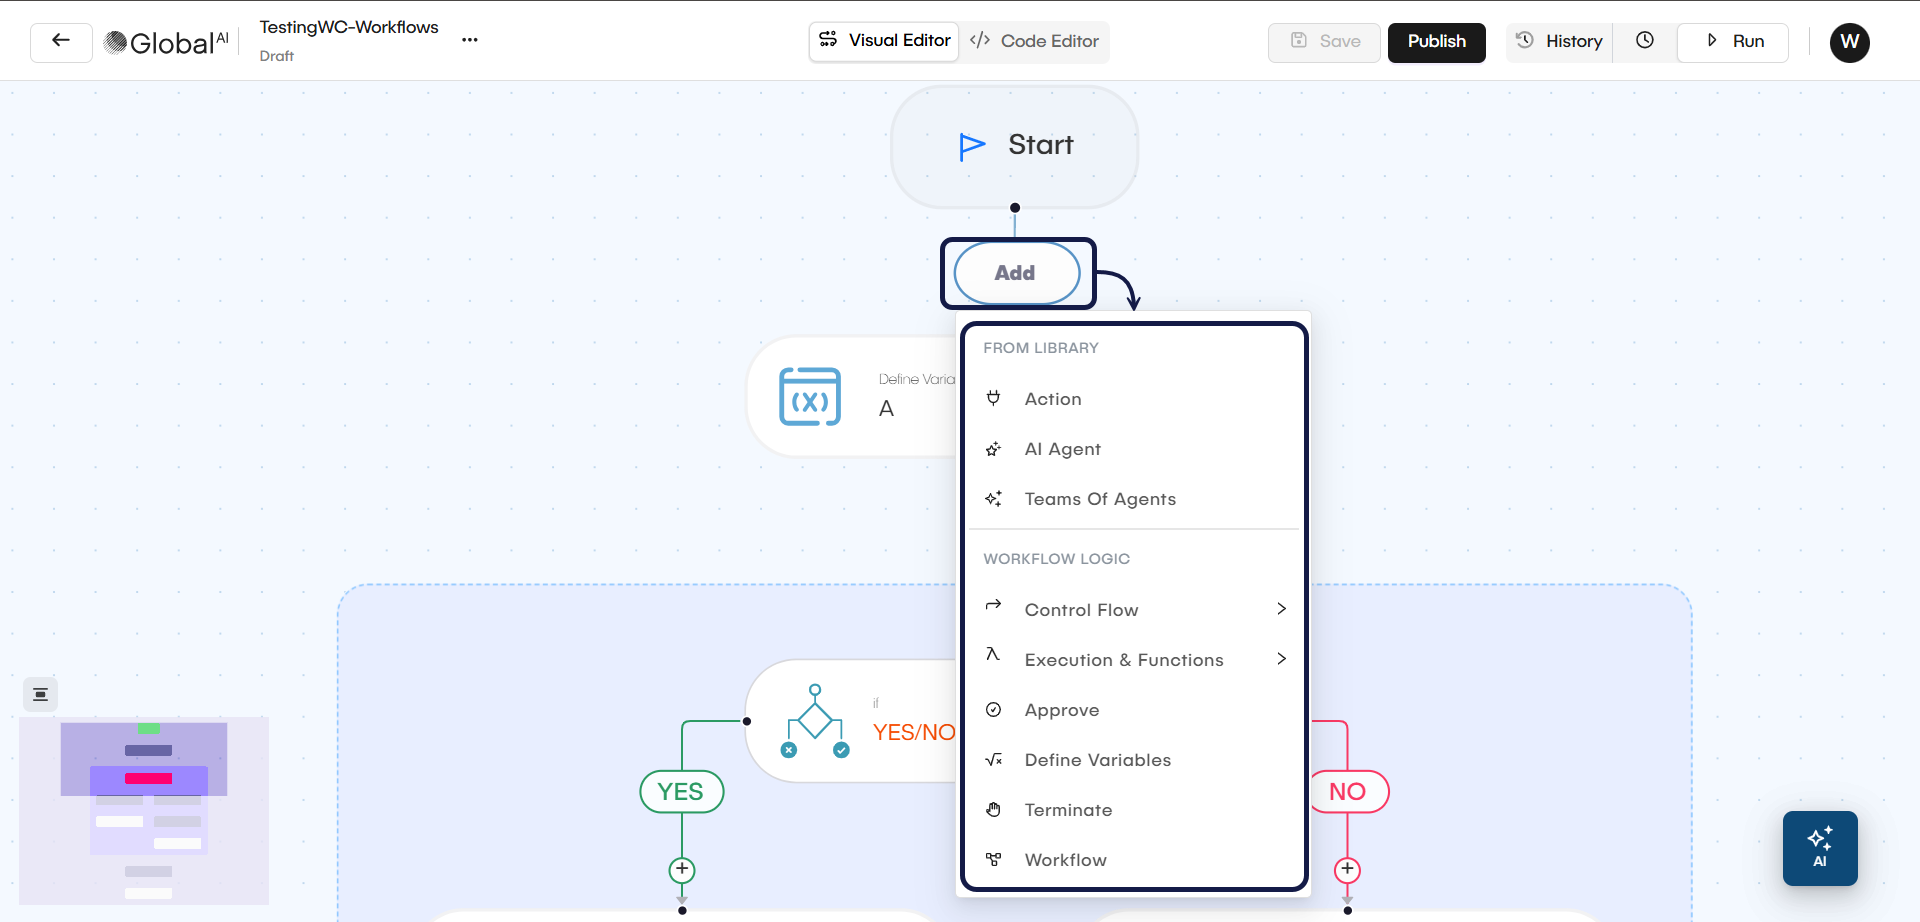
Task: Select Action from the library menu
Action: pyautogui.click(x=1053, y=399)
